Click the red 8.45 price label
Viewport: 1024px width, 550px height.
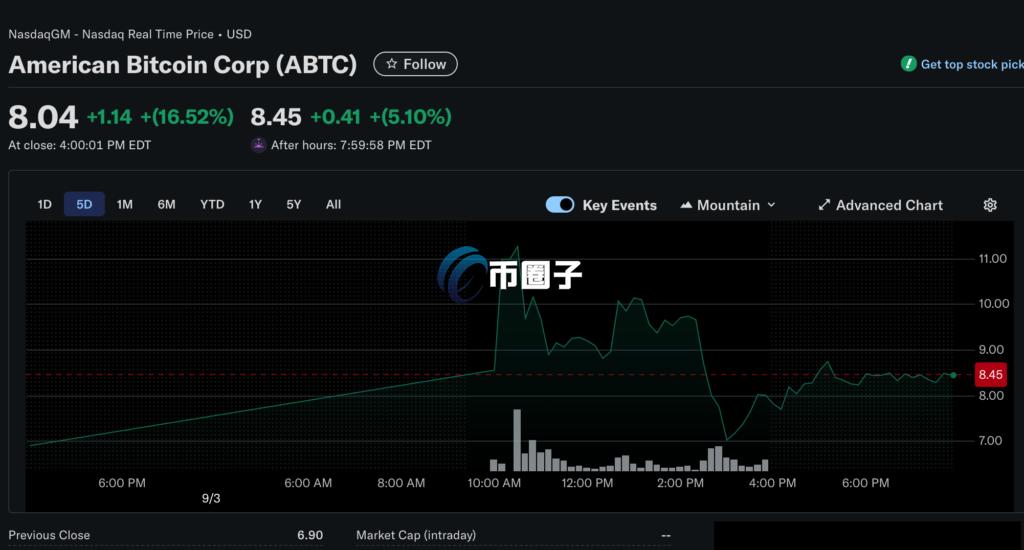click(x=990, y=375)
